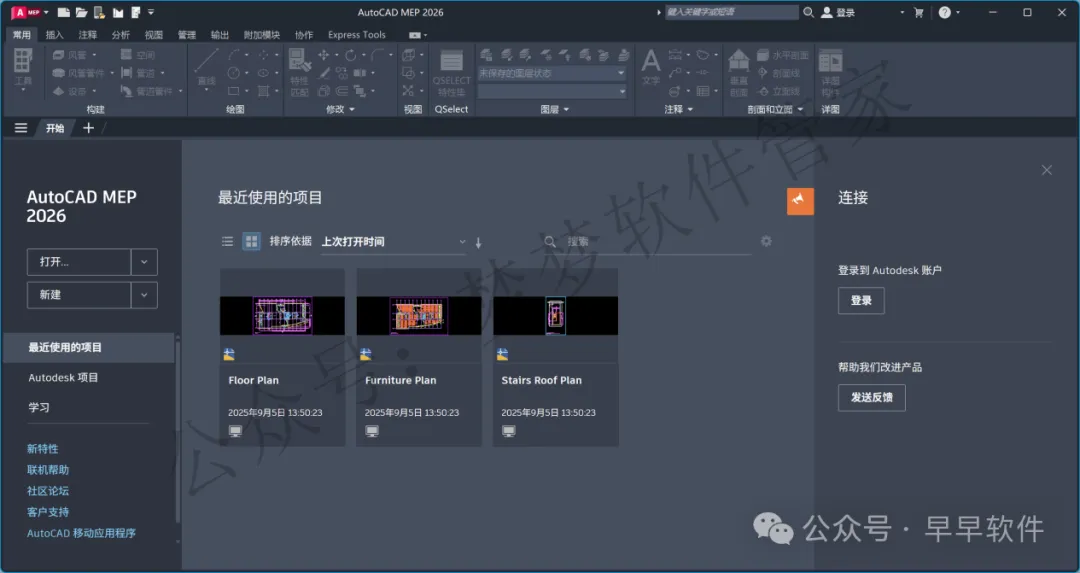This screenshot has height=573, width=1080.
Task: Open the 社区论坛 link
Action: [x=48, y=491]
